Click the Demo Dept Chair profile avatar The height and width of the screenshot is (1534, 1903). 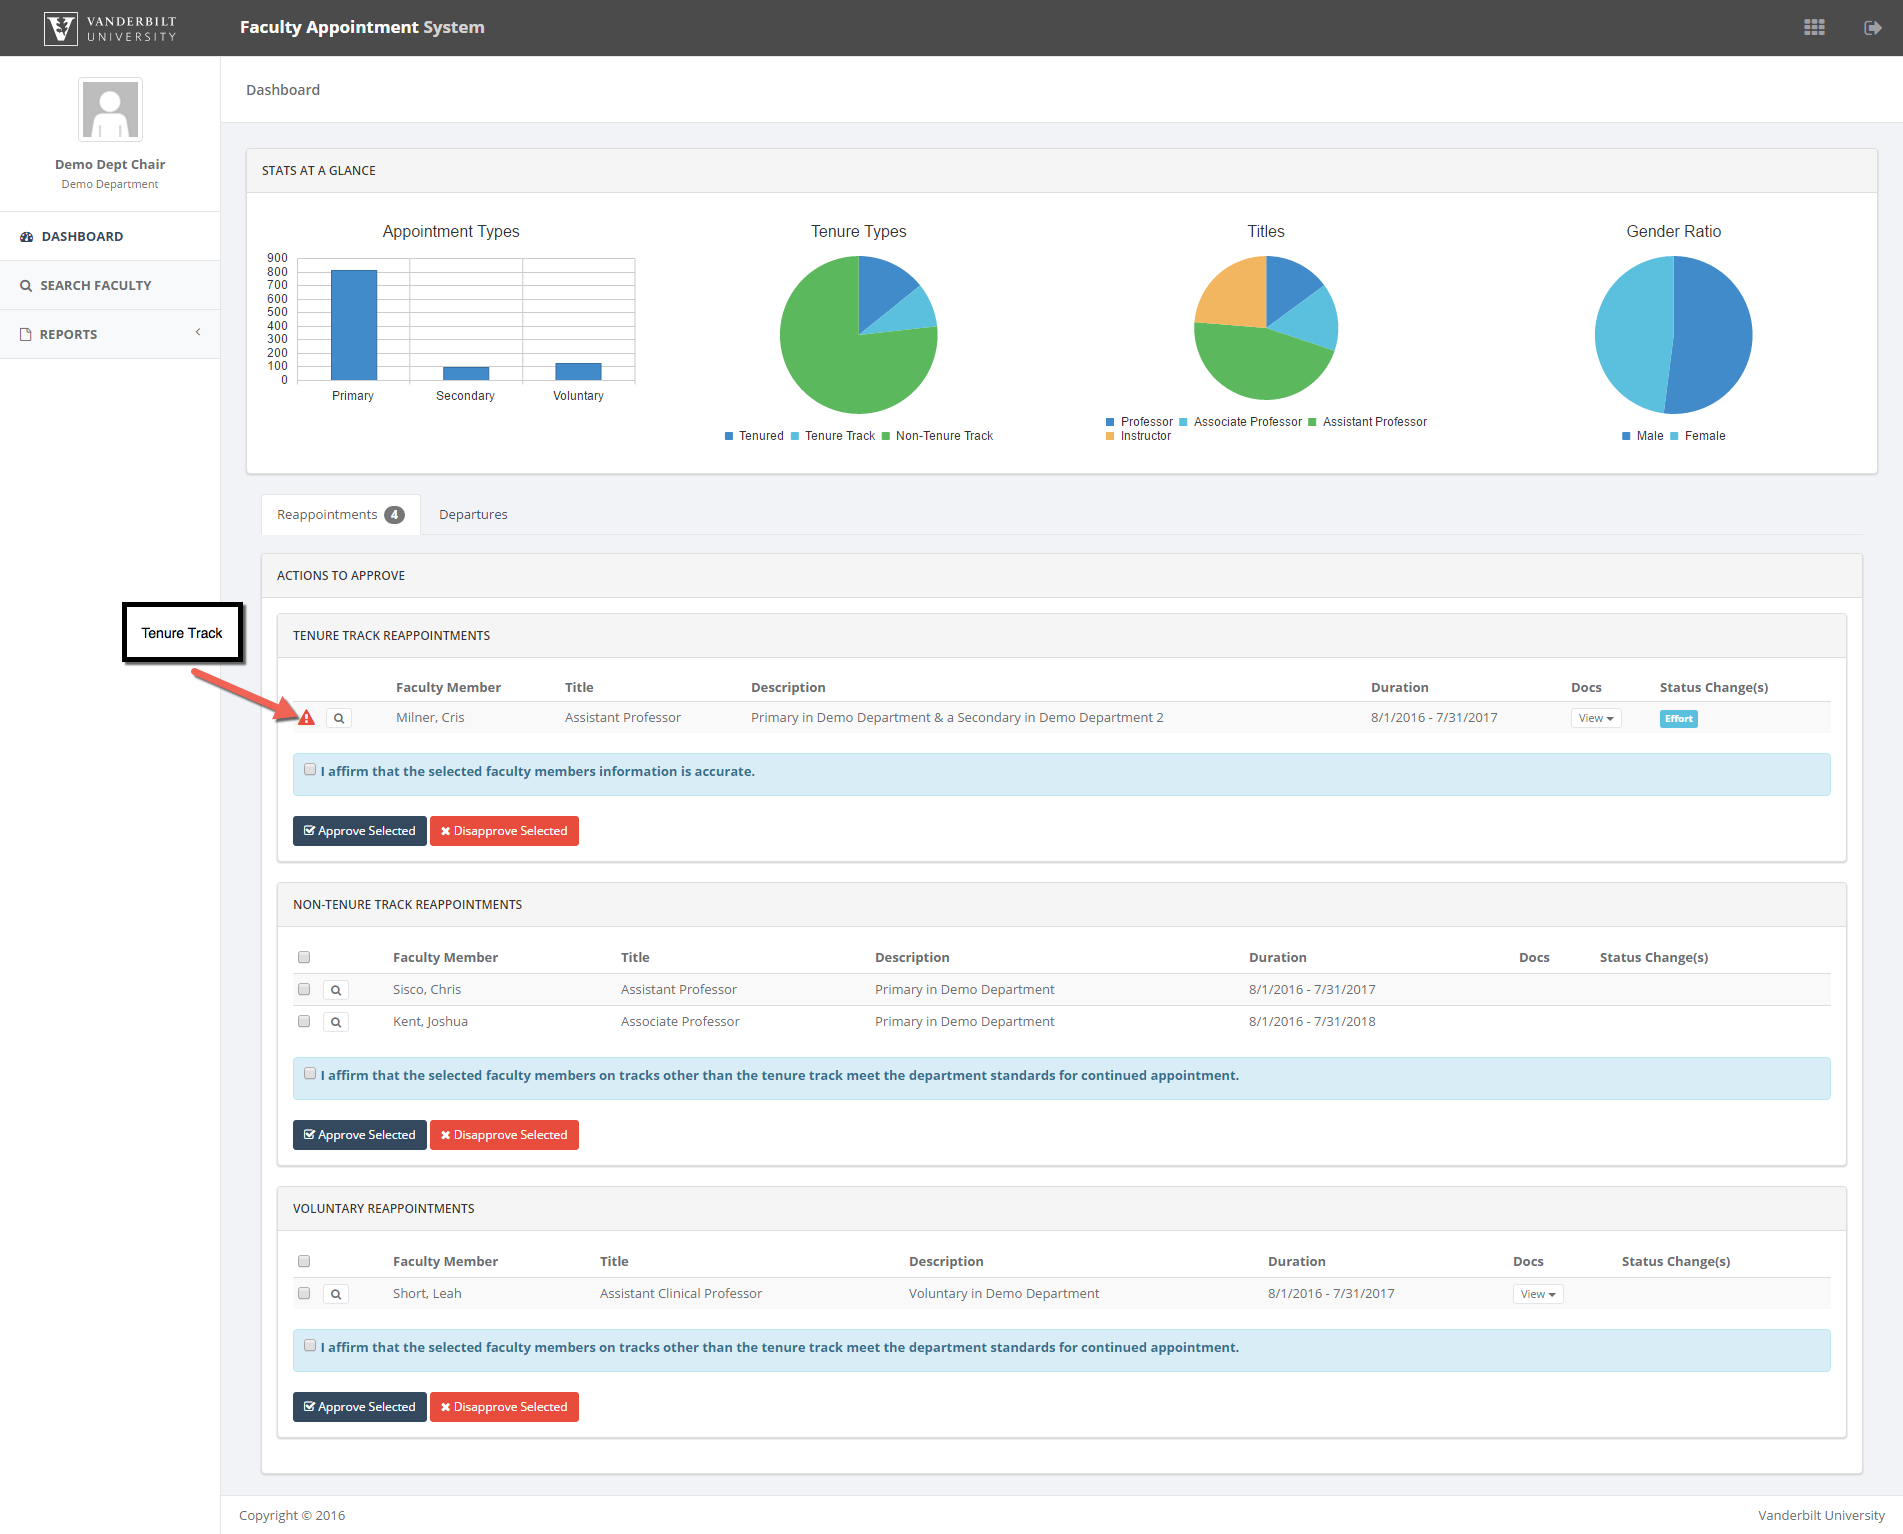coord(110,110)
